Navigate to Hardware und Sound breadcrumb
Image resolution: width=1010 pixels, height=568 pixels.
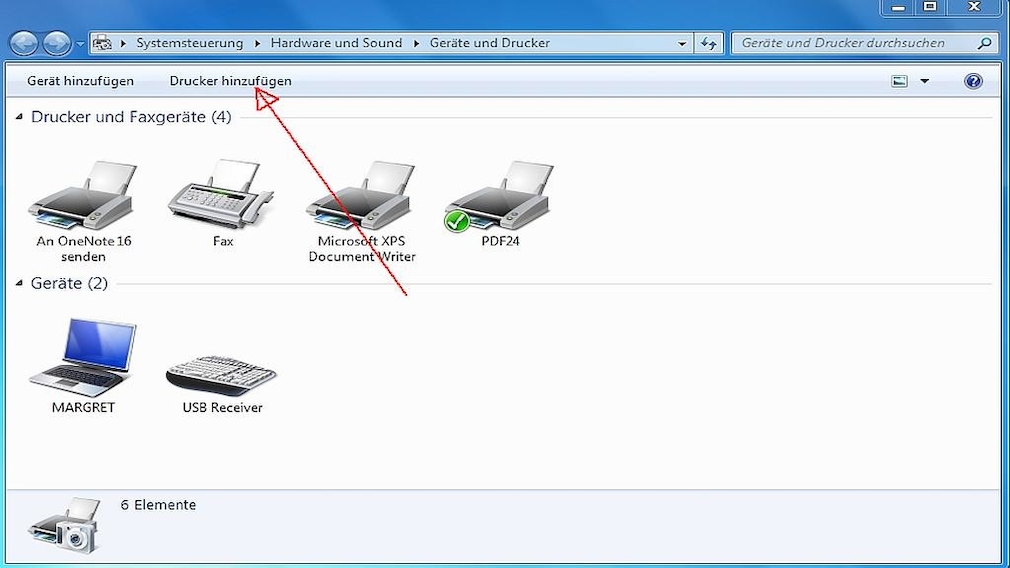336,43
